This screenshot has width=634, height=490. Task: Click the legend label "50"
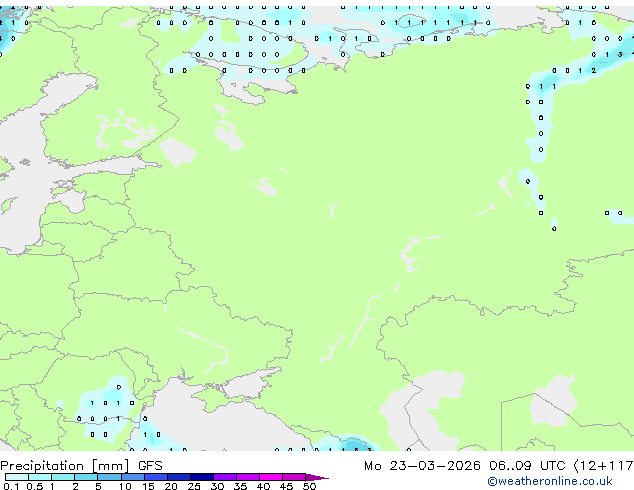[x=309, y=486]
